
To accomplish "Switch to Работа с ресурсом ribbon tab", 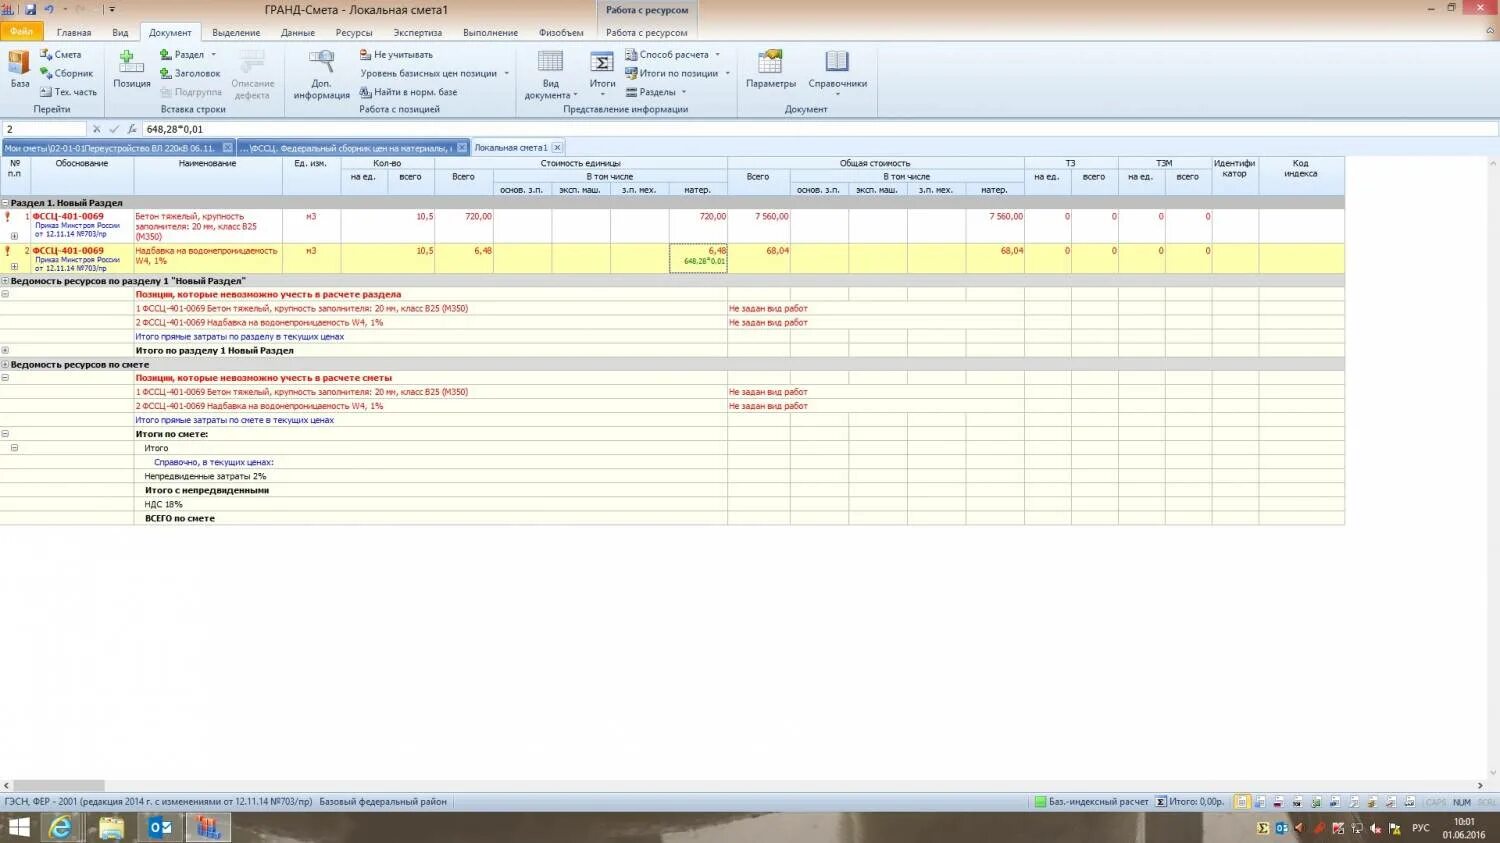I will tap(646, 33).
